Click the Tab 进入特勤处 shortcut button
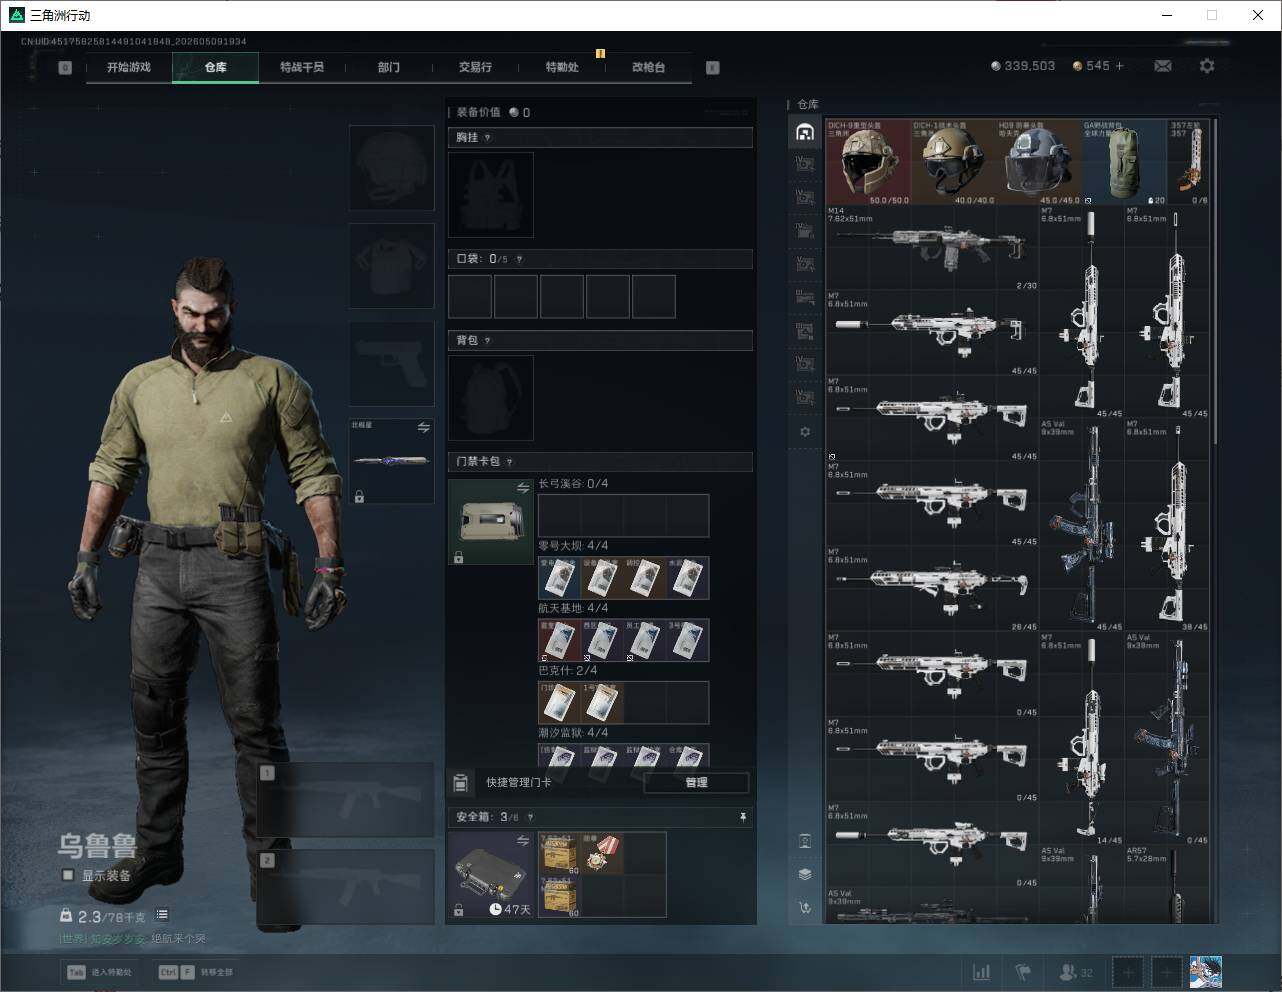The width and height of the screenshot is (1282, 992). coord(99,972)
